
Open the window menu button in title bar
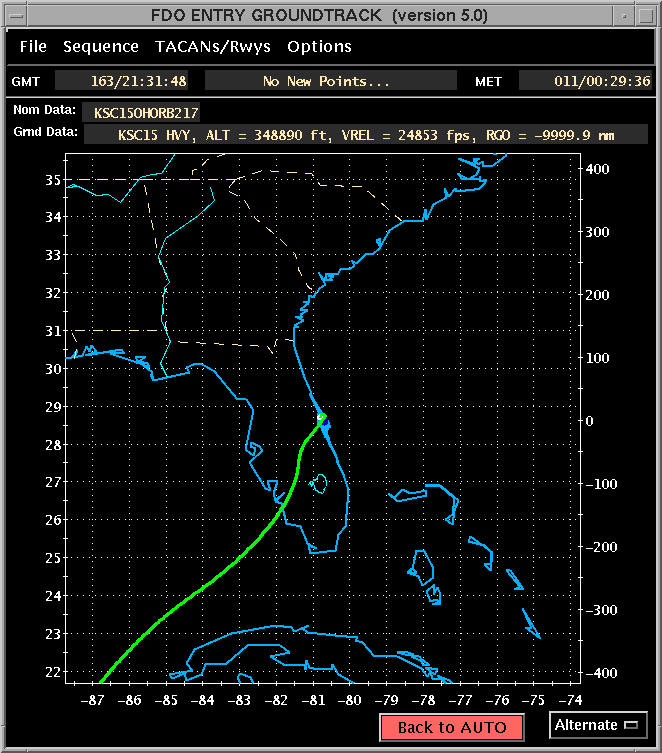16,16
